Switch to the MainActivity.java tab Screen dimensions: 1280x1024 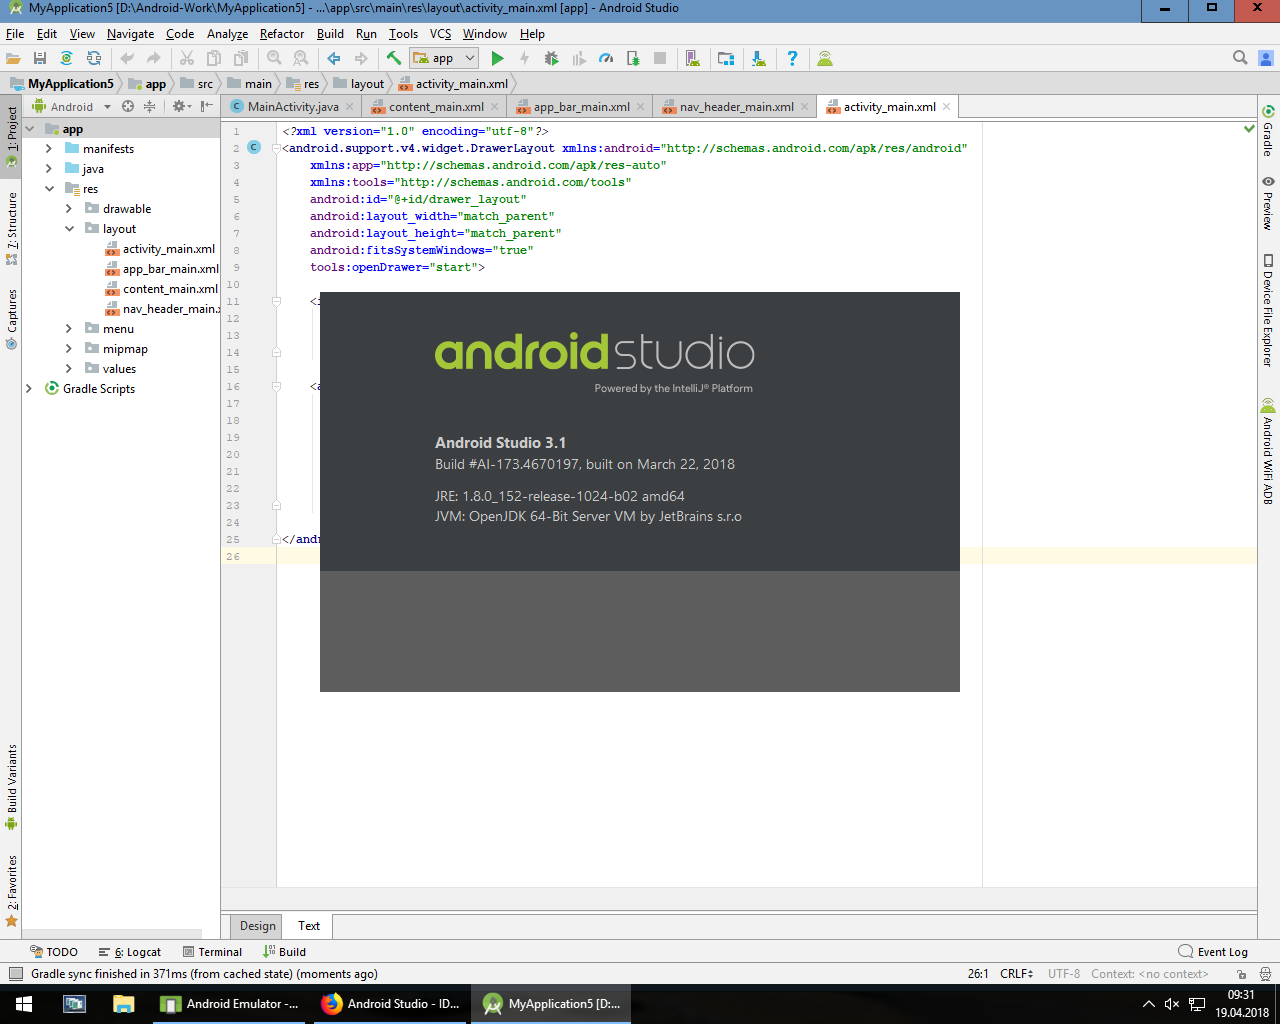(292, 107)
